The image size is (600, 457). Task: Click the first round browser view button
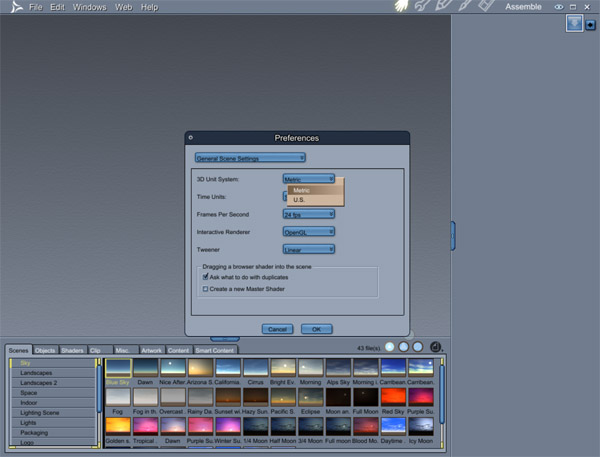(x=390, y=347)
